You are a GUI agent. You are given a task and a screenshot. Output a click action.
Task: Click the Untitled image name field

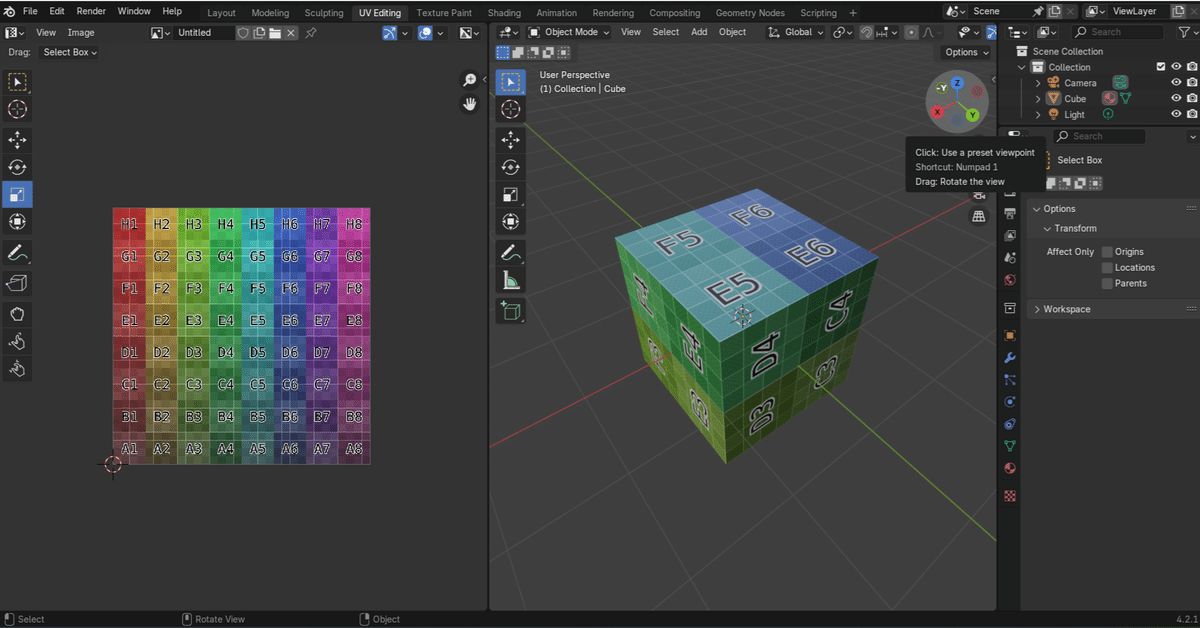coord(205,33)
